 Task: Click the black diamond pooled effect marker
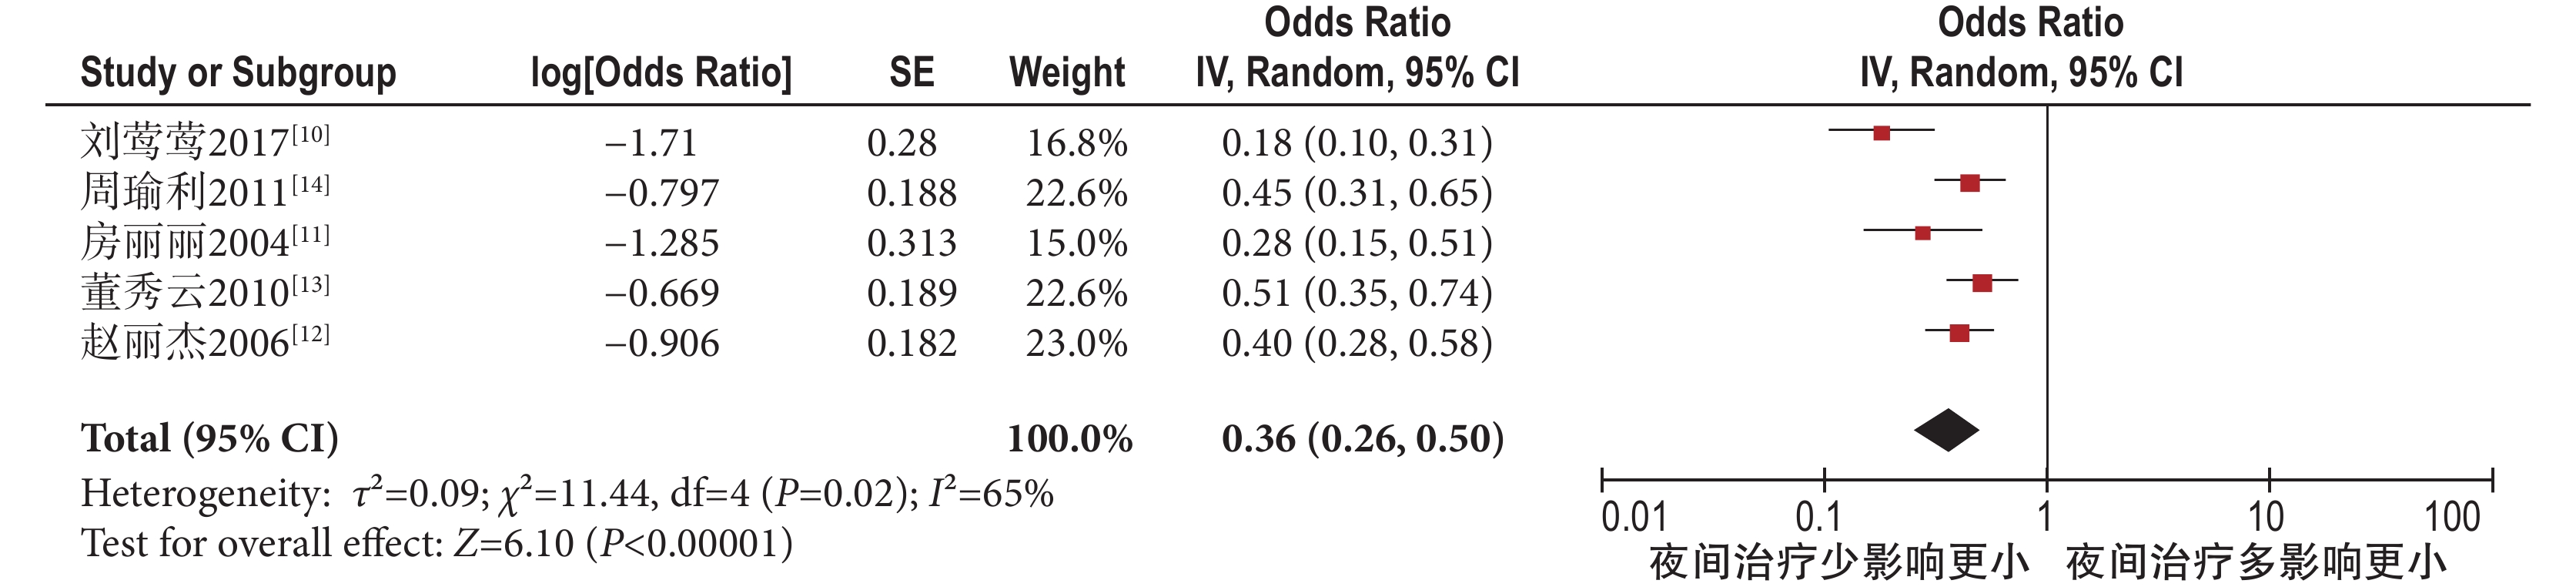coord(1946,431)
